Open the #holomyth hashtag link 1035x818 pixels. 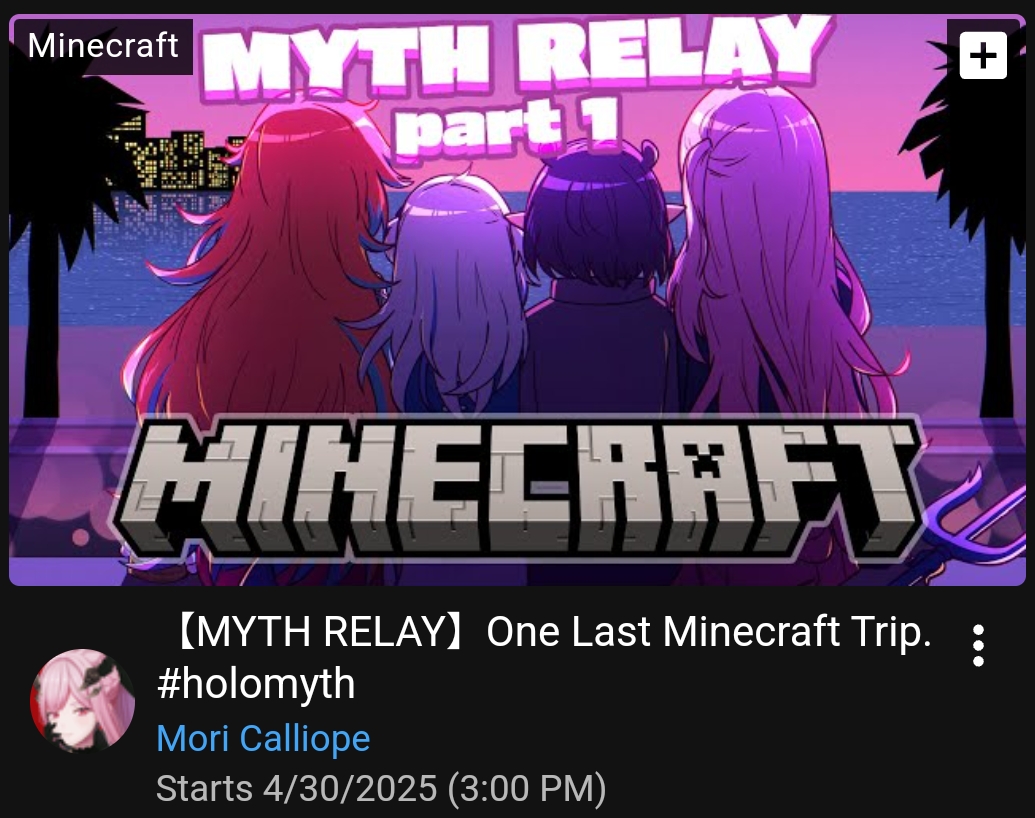coord(256,683)
